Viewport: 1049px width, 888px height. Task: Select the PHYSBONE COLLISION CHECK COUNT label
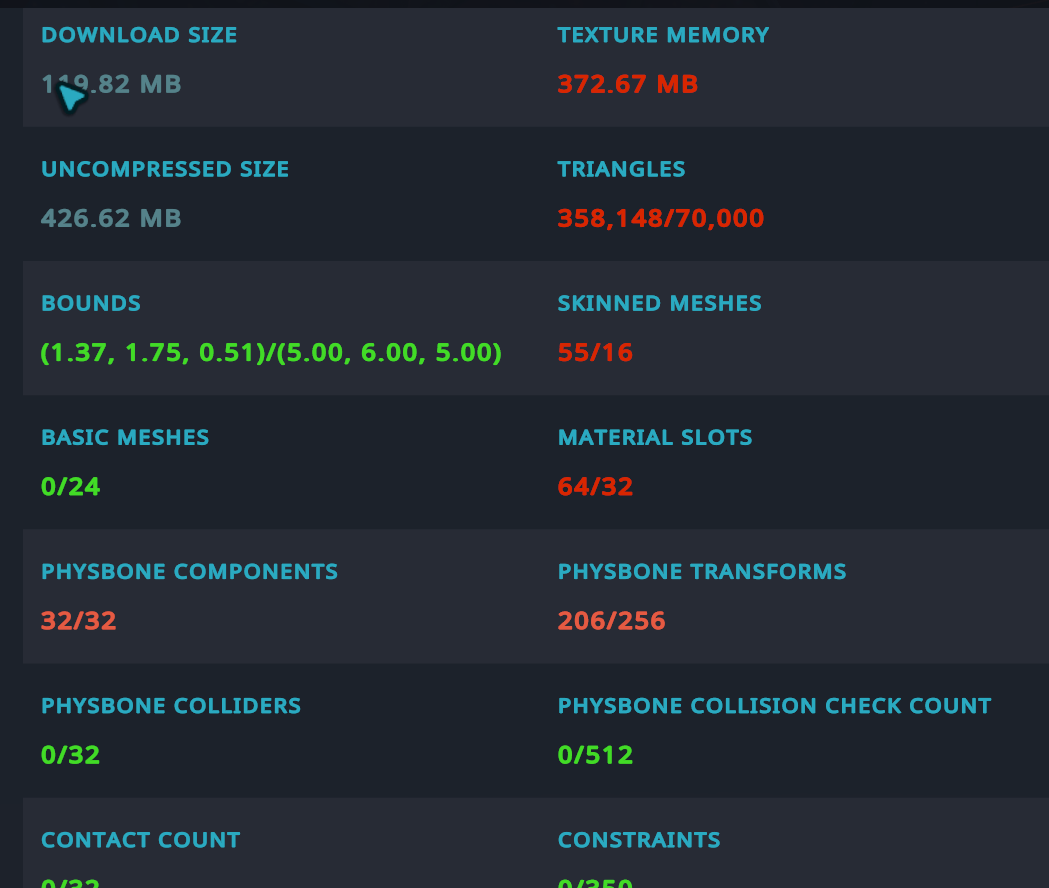[775, 706]
